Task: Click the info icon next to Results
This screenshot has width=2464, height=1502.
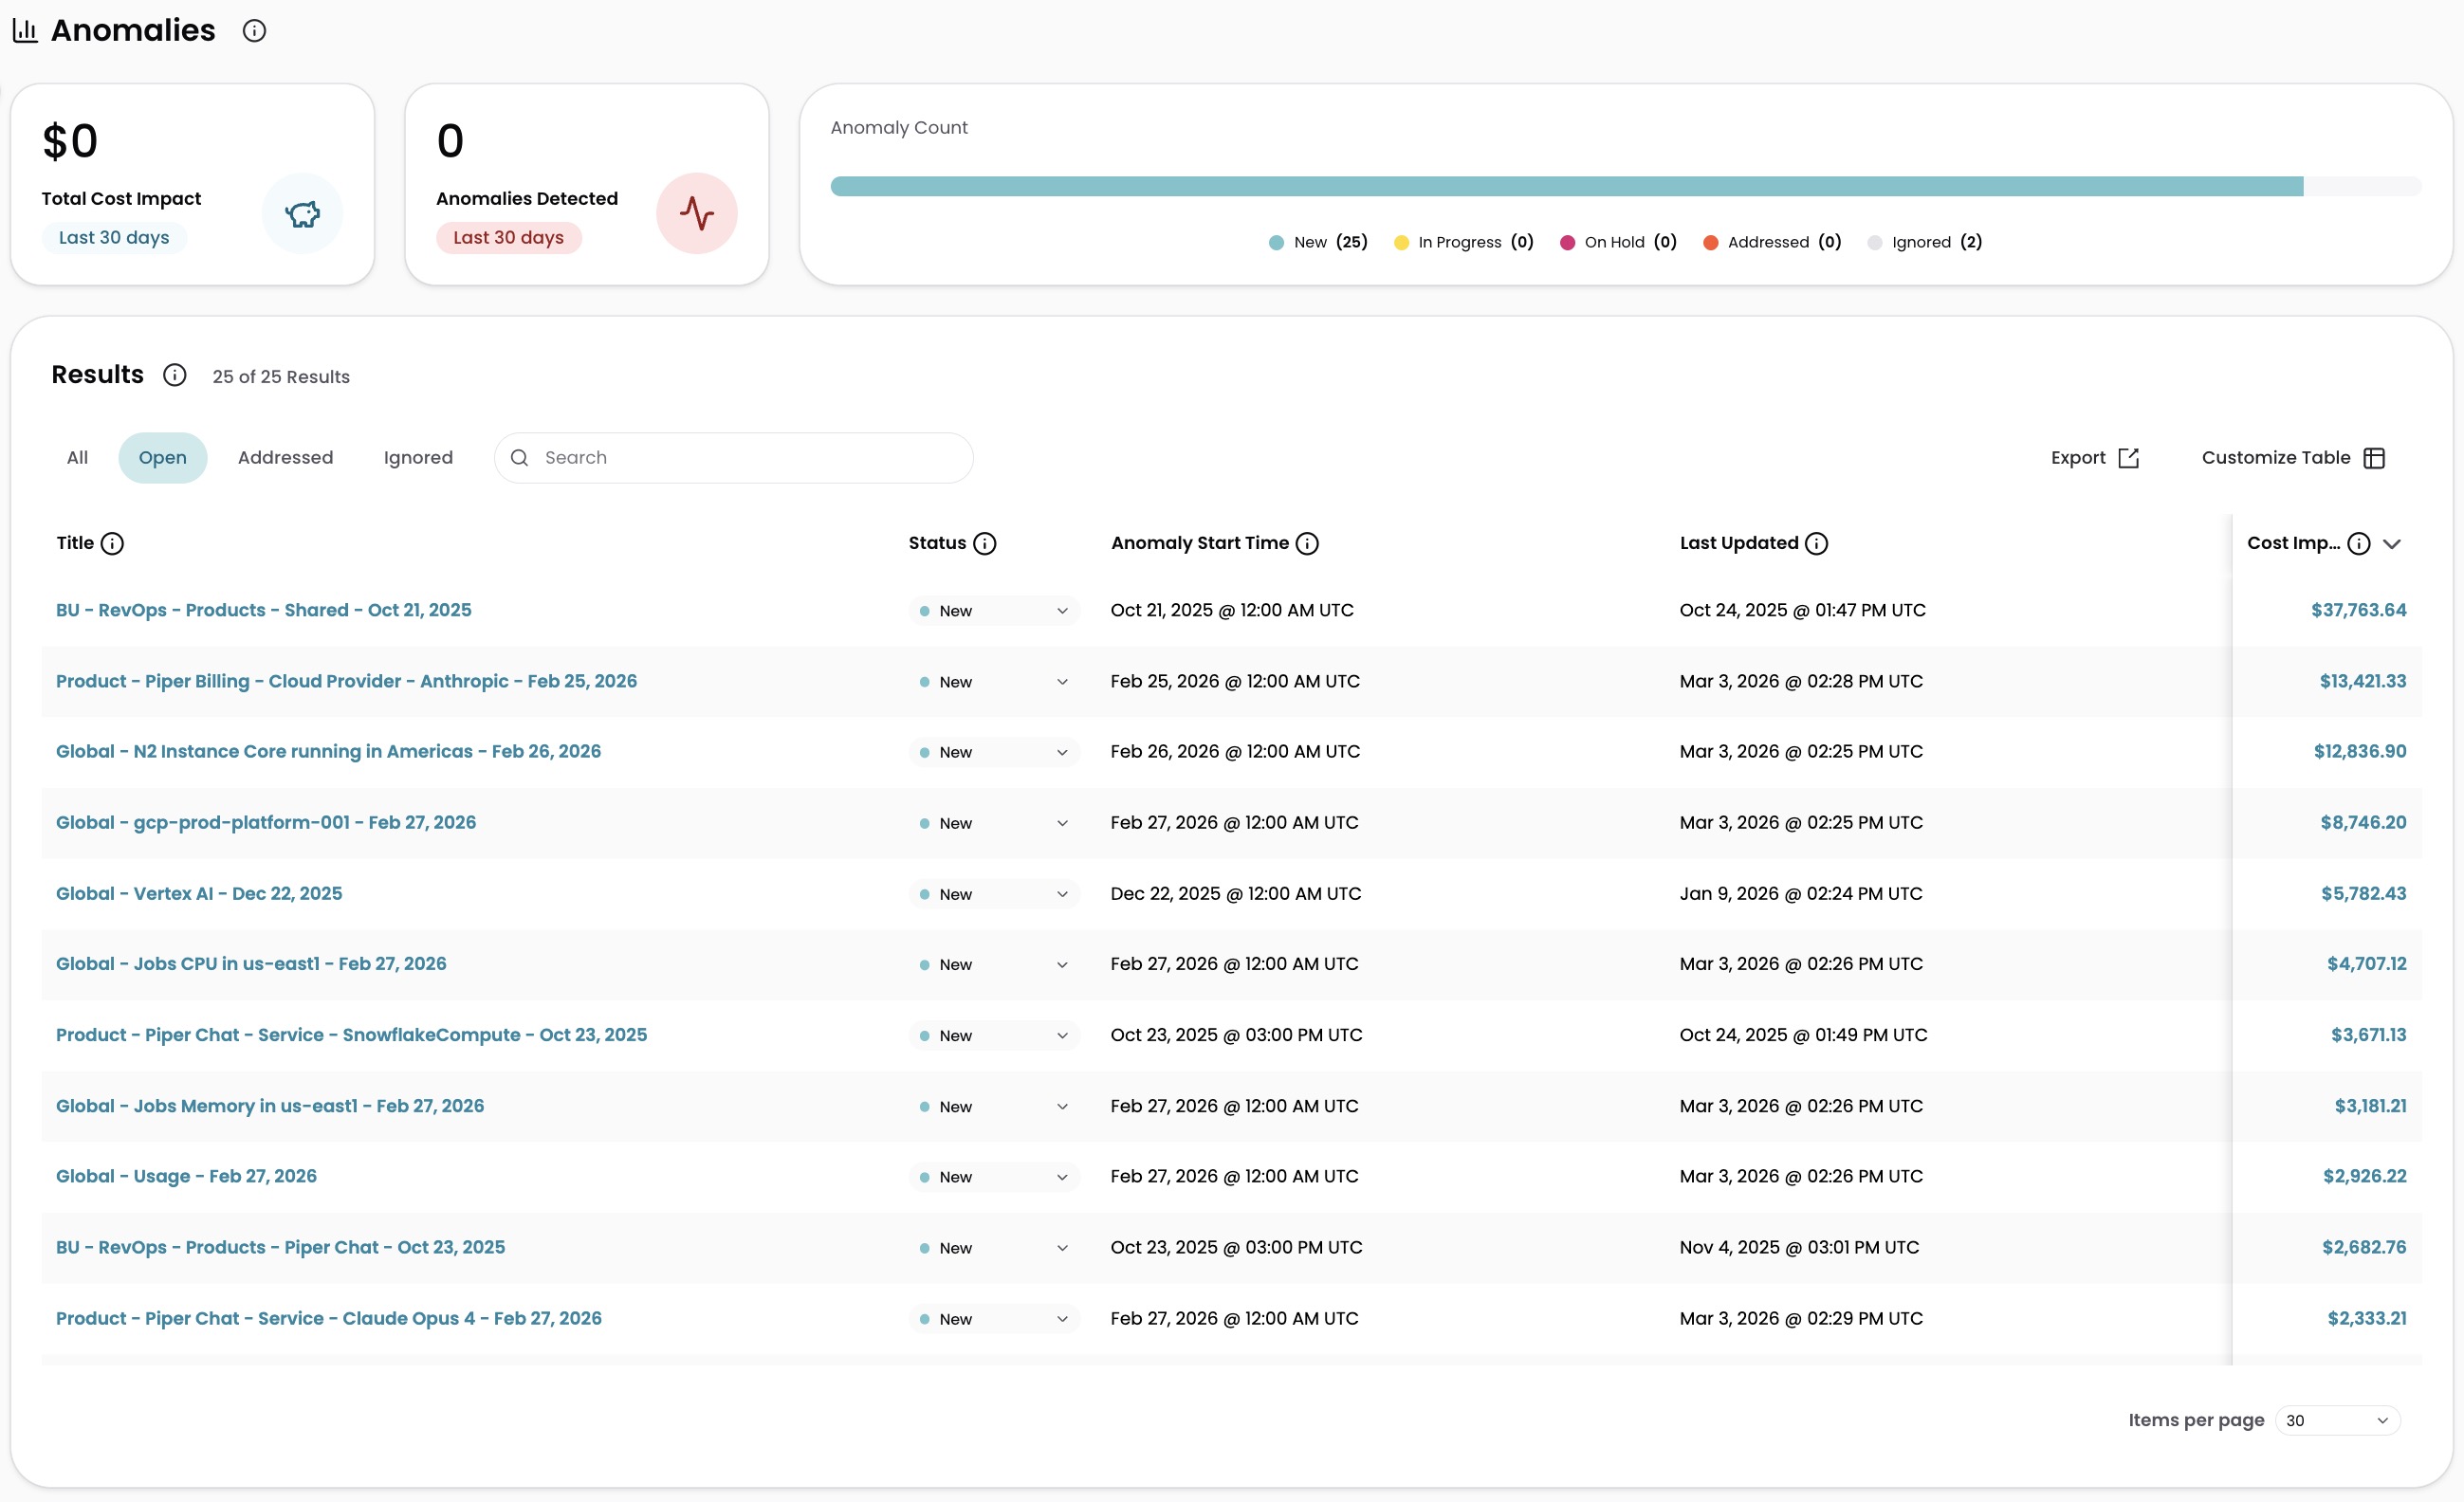Action: pos(175,375)
